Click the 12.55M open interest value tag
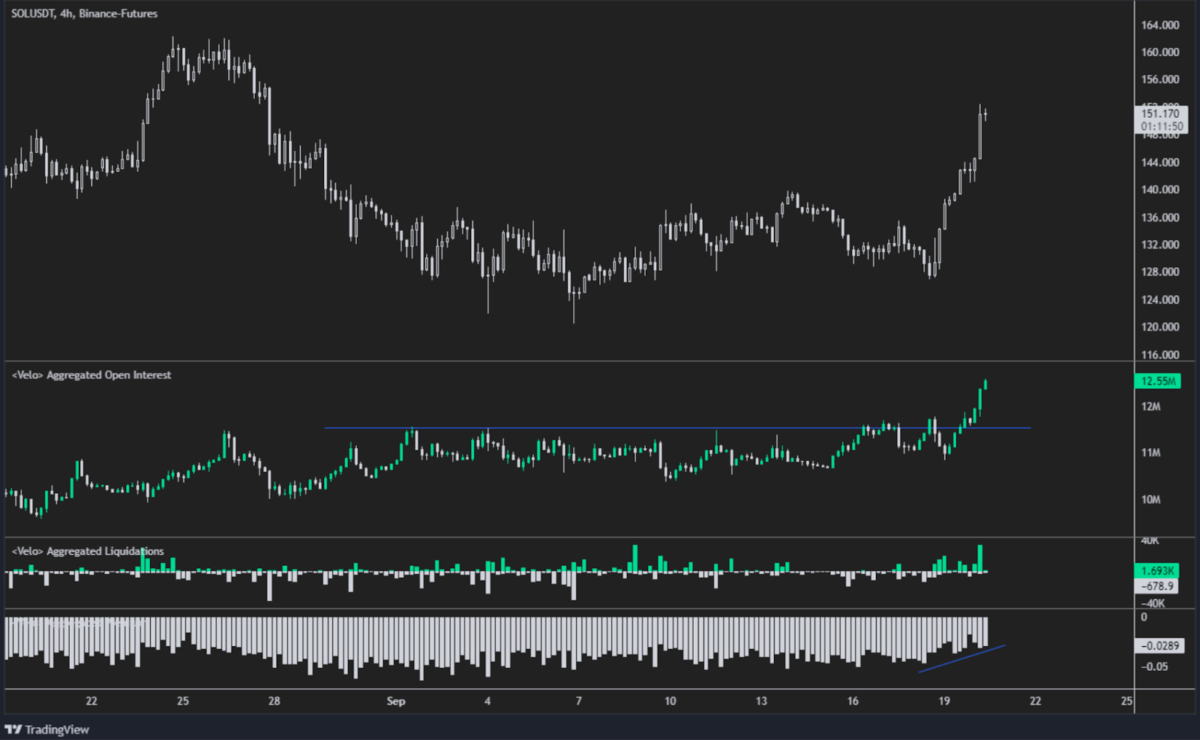This screenshot has height=740, width=1200. pyautogui.click(x=1157, y=381)
